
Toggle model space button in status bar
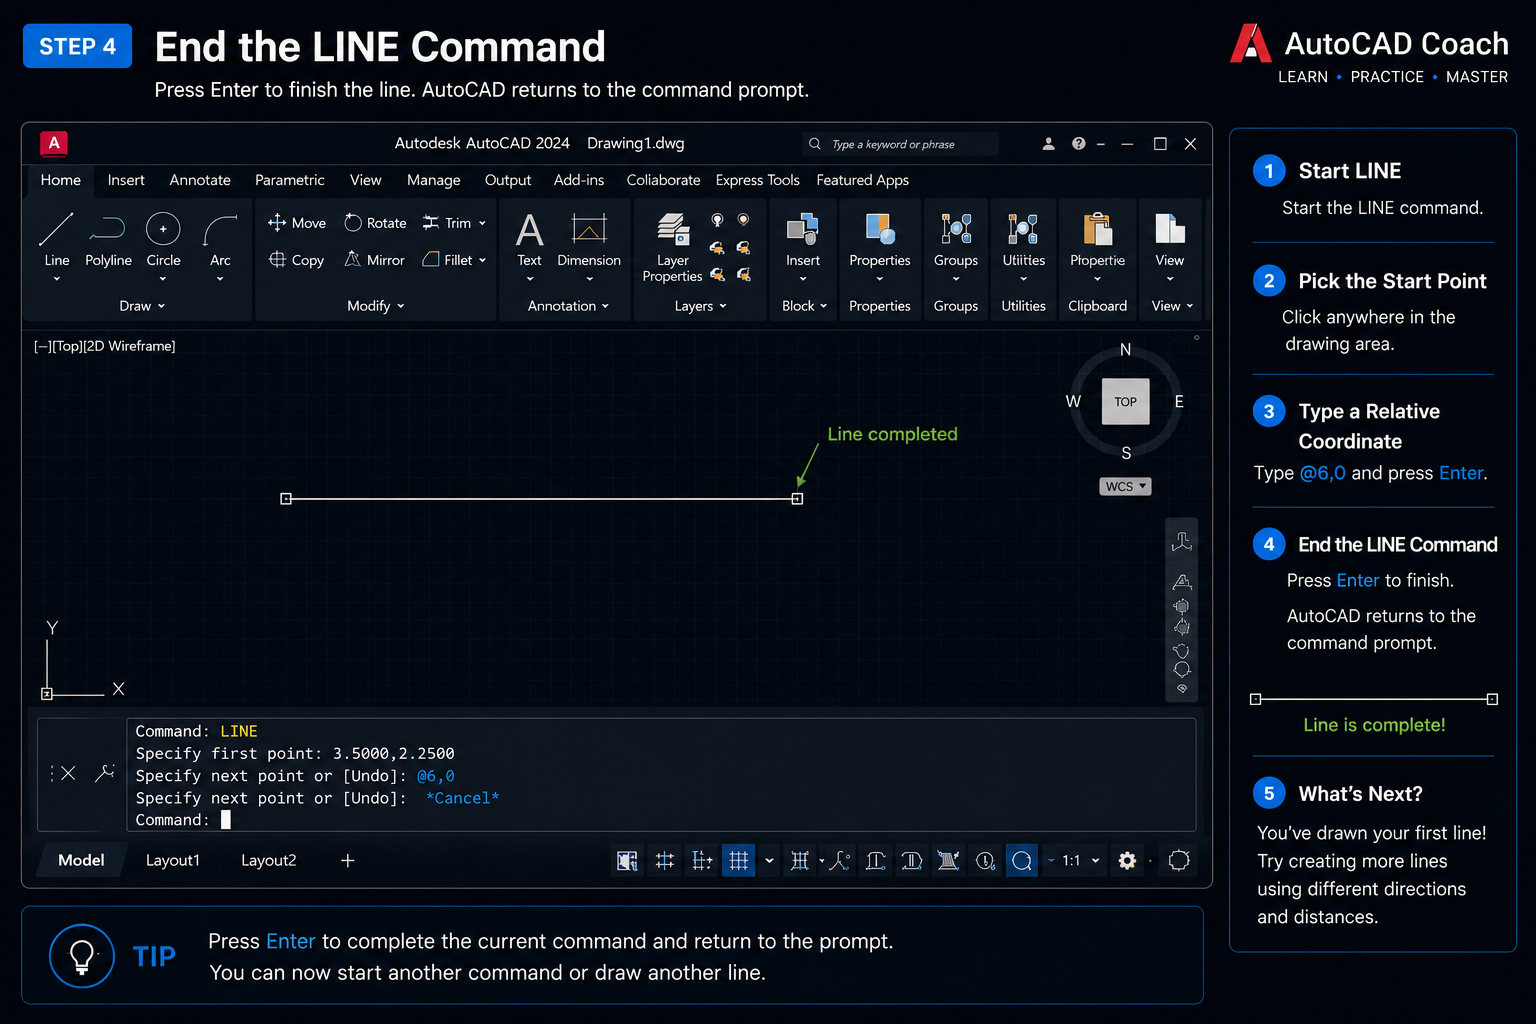coord(627,861)
